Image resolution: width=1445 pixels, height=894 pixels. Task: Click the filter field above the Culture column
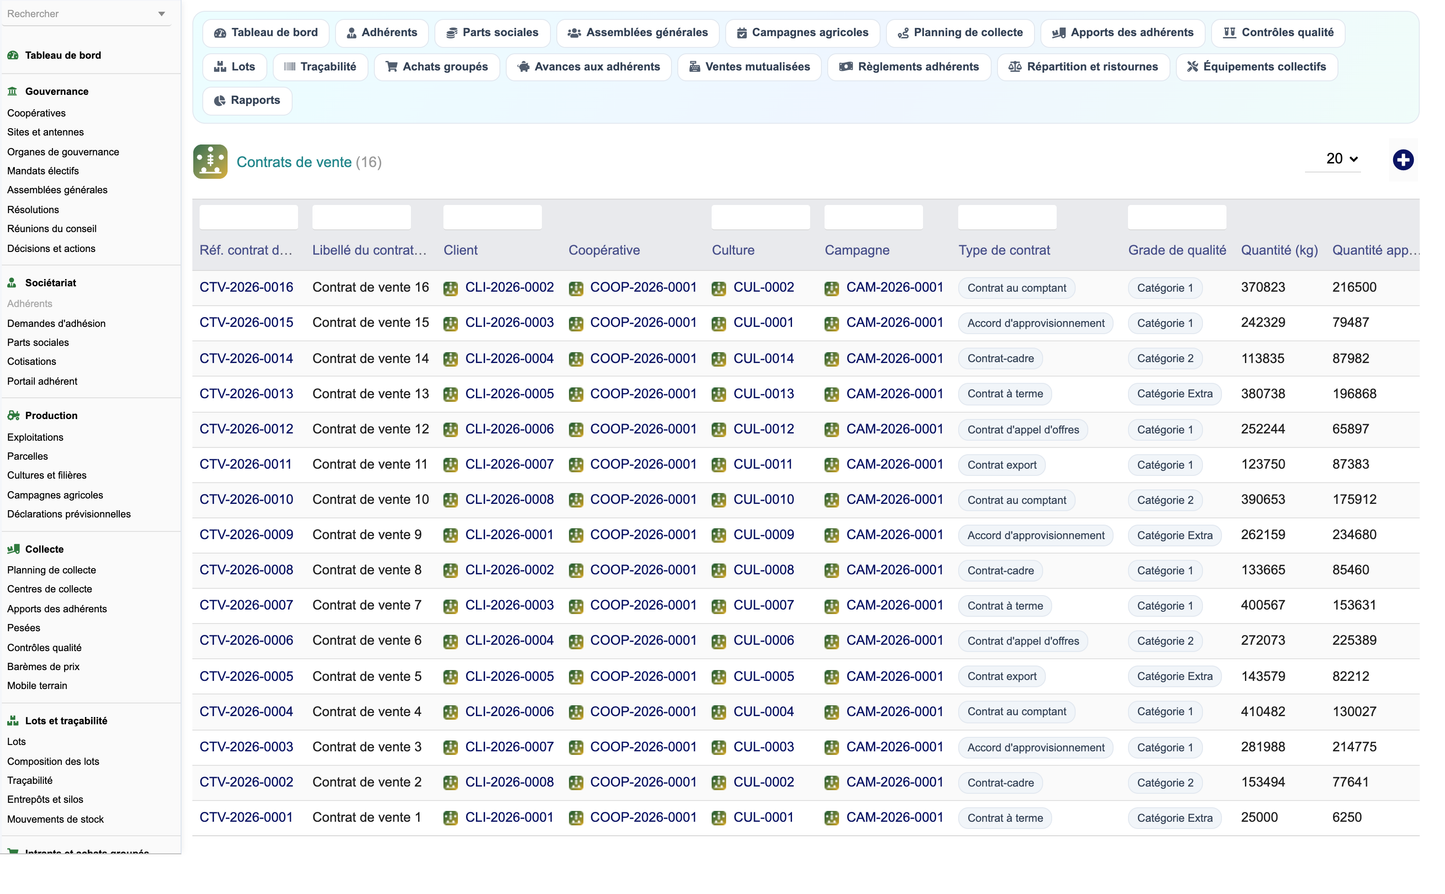coord(761,217)
